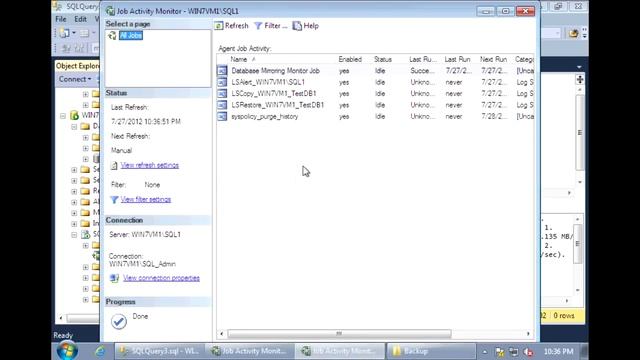This screenshot has width=640, height=360.
Task: Select the Database Mirroring Monitor Job row
Action: click(375, 71)
